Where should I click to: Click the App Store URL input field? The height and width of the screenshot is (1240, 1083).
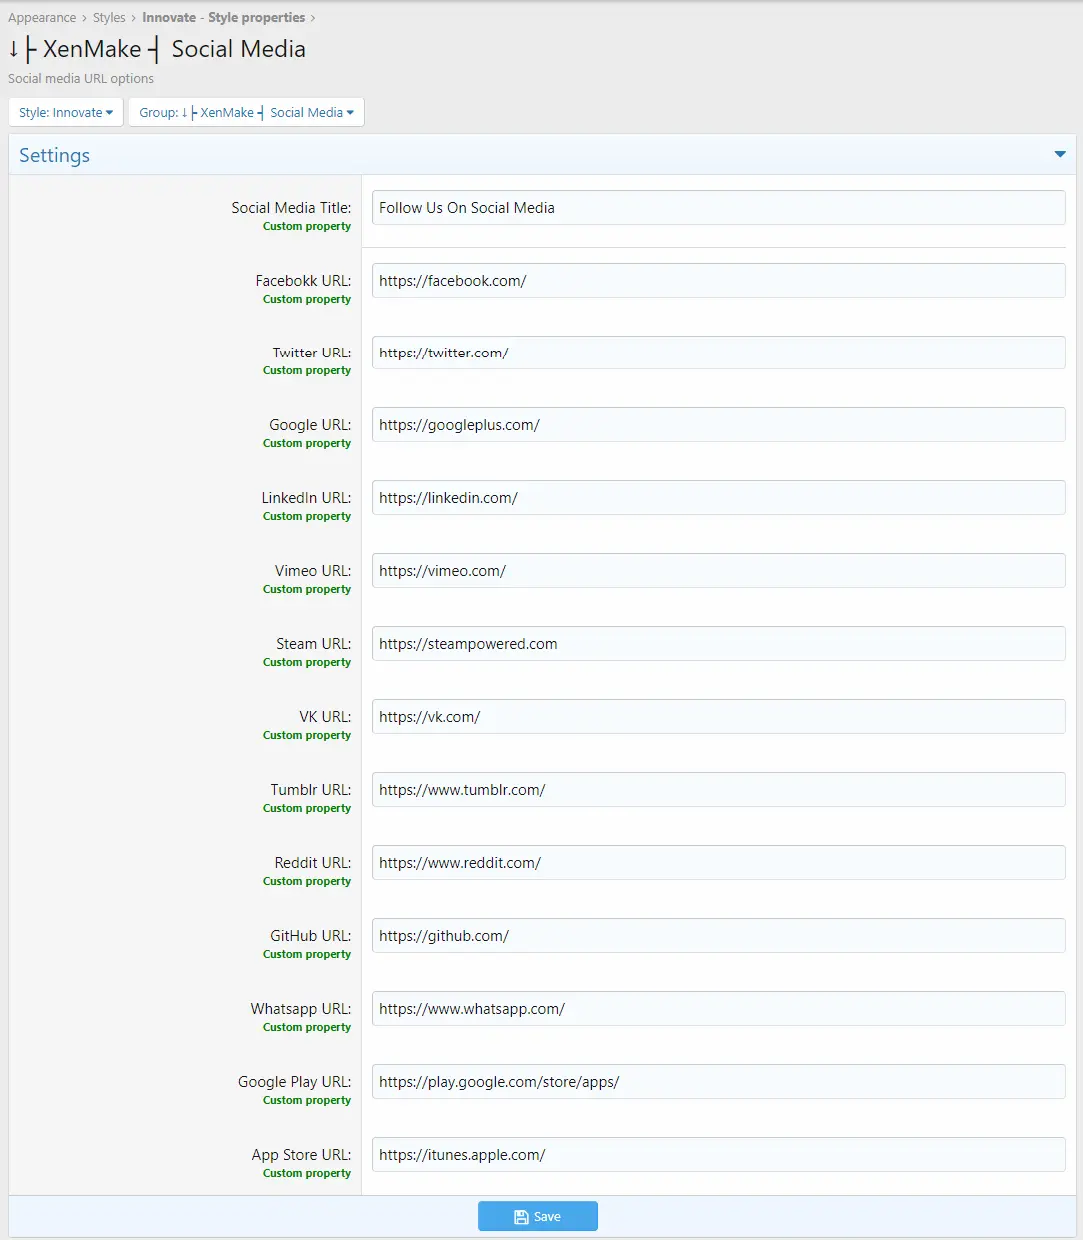click(718, 1155)
